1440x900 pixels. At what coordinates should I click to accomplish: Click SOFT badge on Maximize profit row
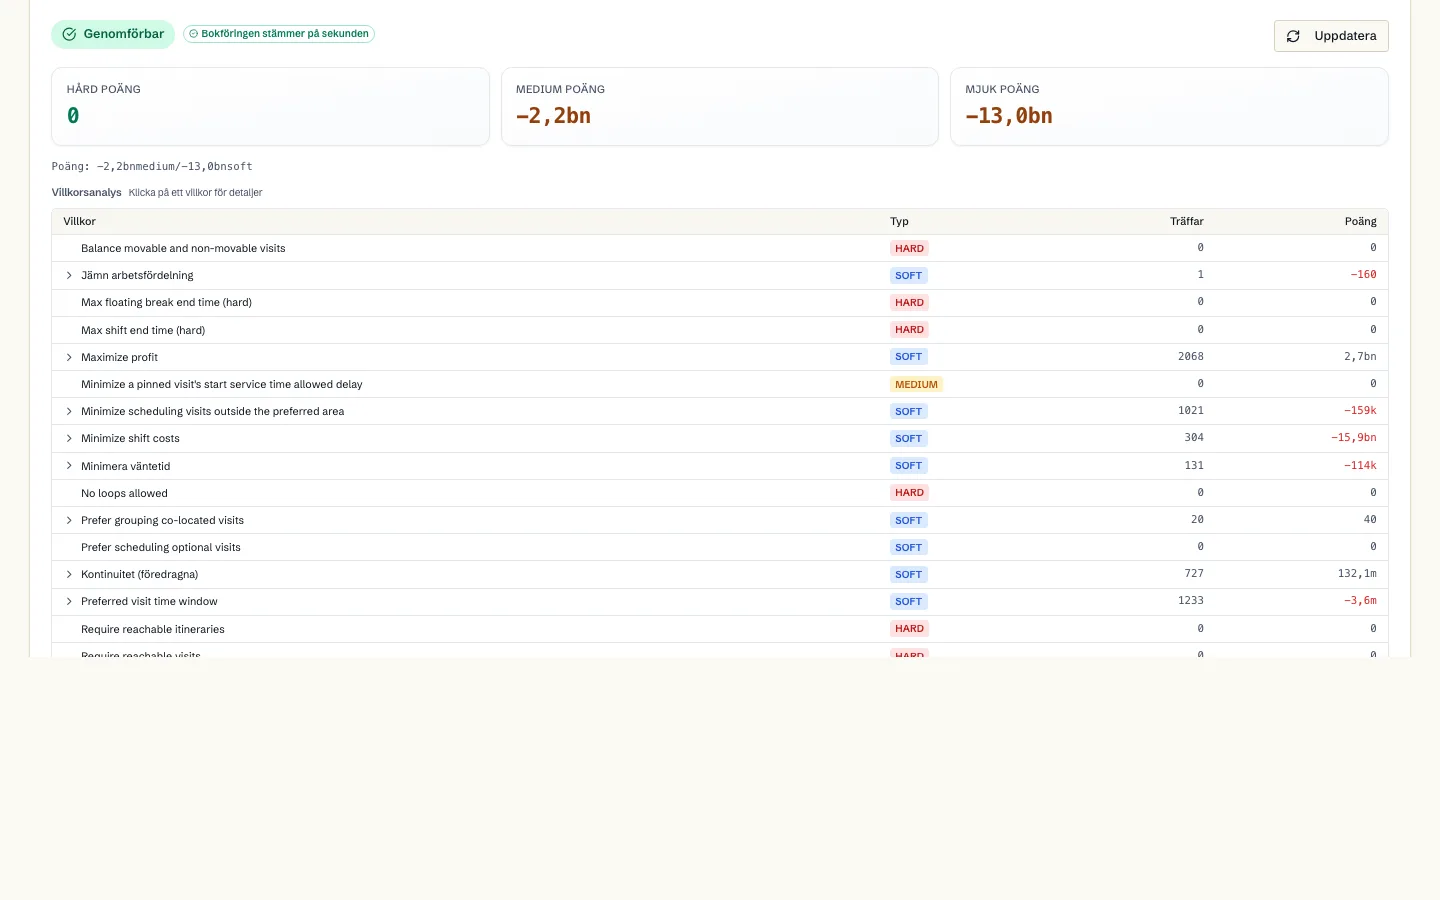point(909,357)
